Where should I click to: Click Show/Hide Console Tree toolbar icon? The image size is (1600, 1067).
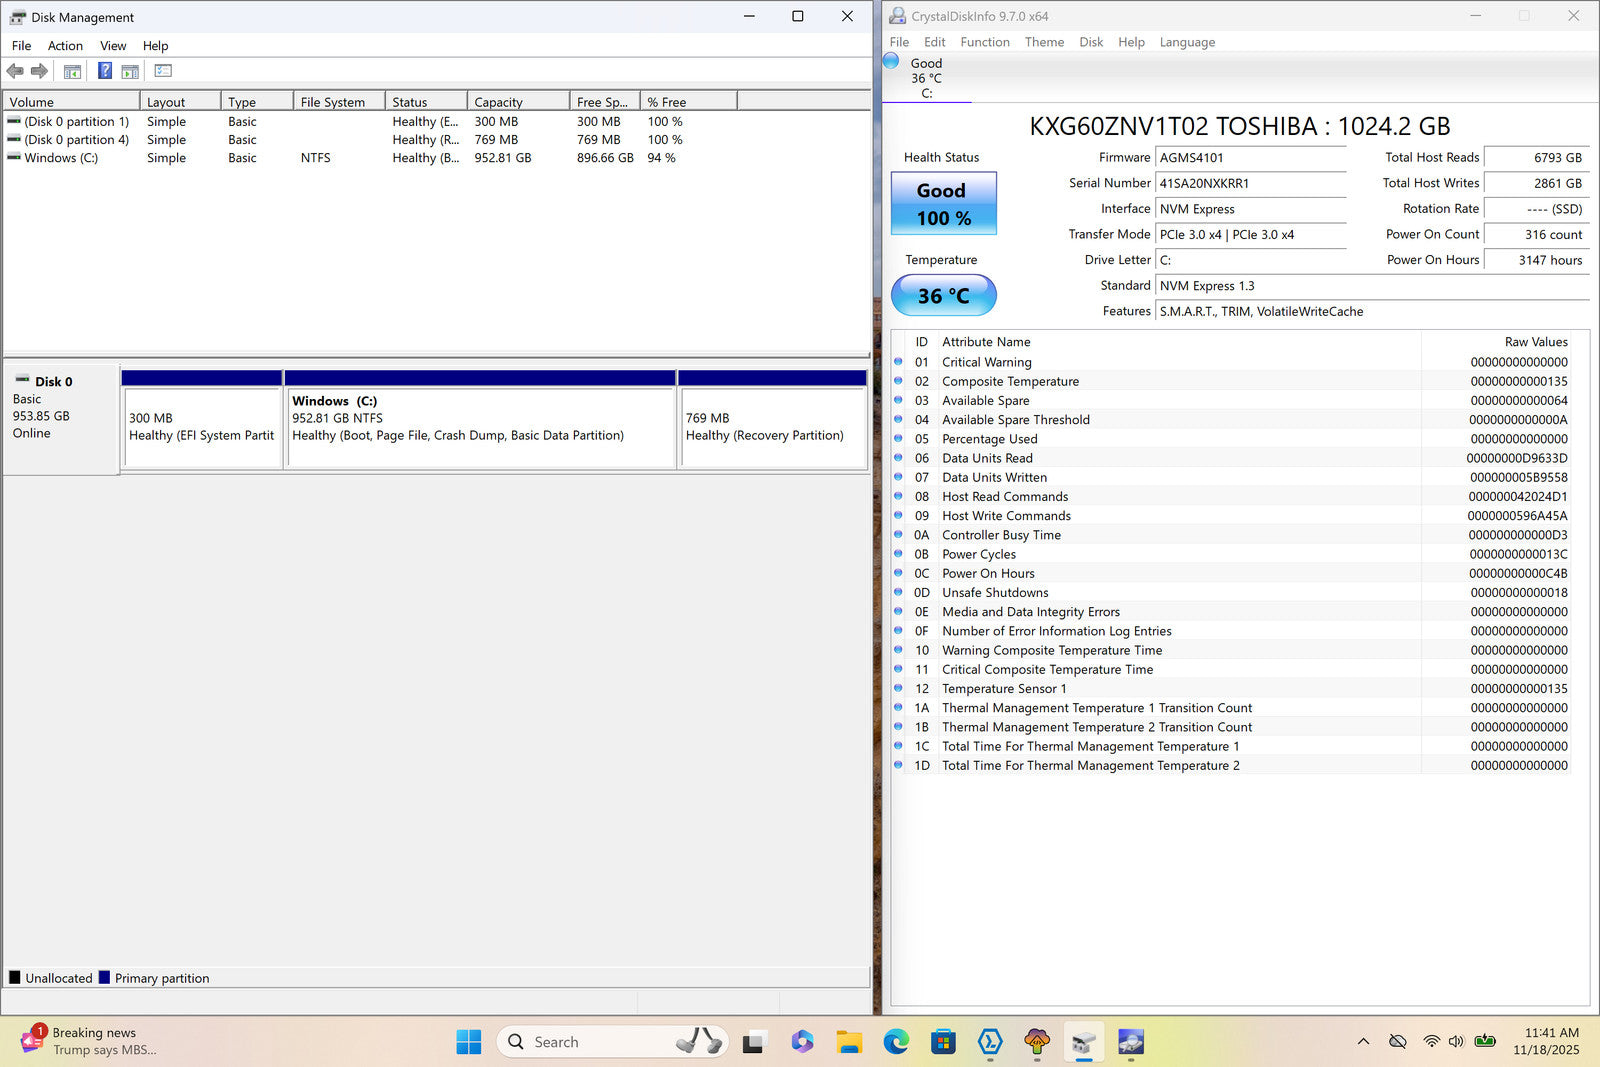tap(72, 71)
